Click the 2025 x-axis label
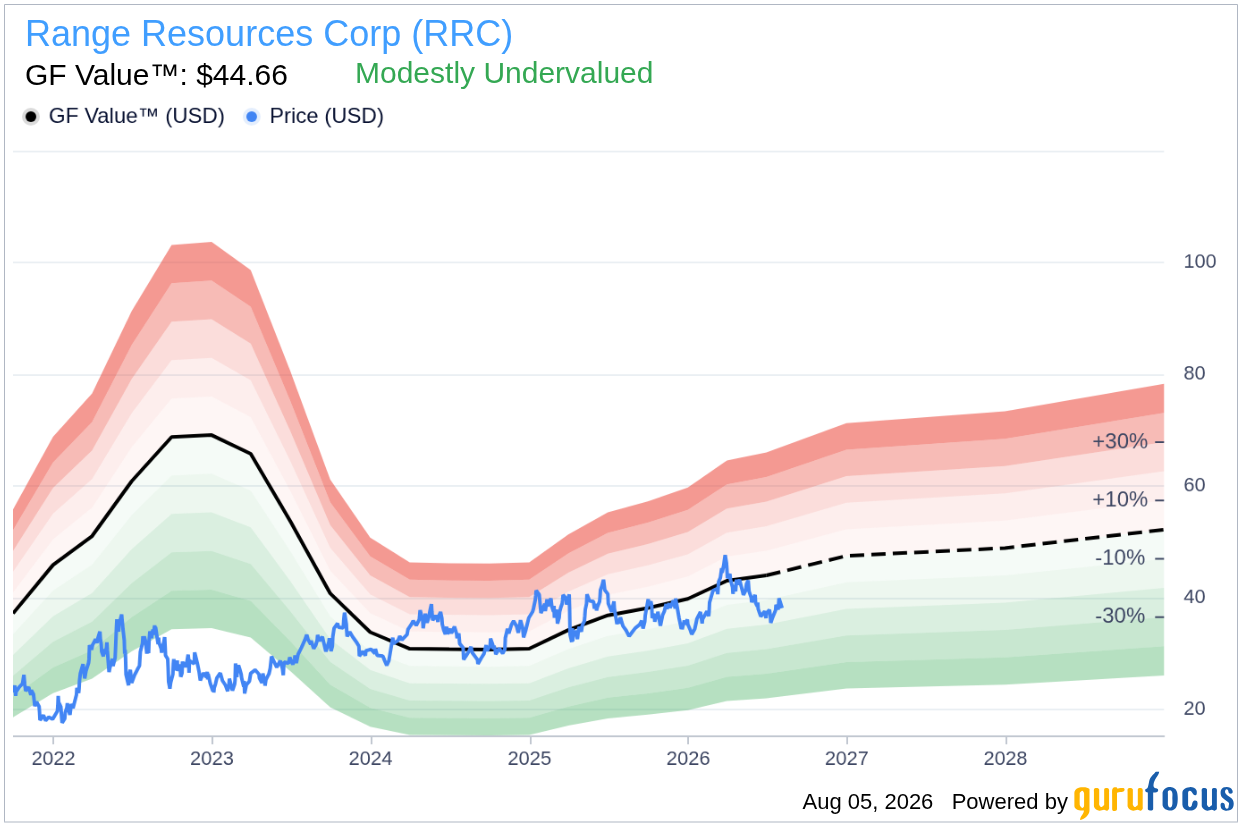 point(529,758)
